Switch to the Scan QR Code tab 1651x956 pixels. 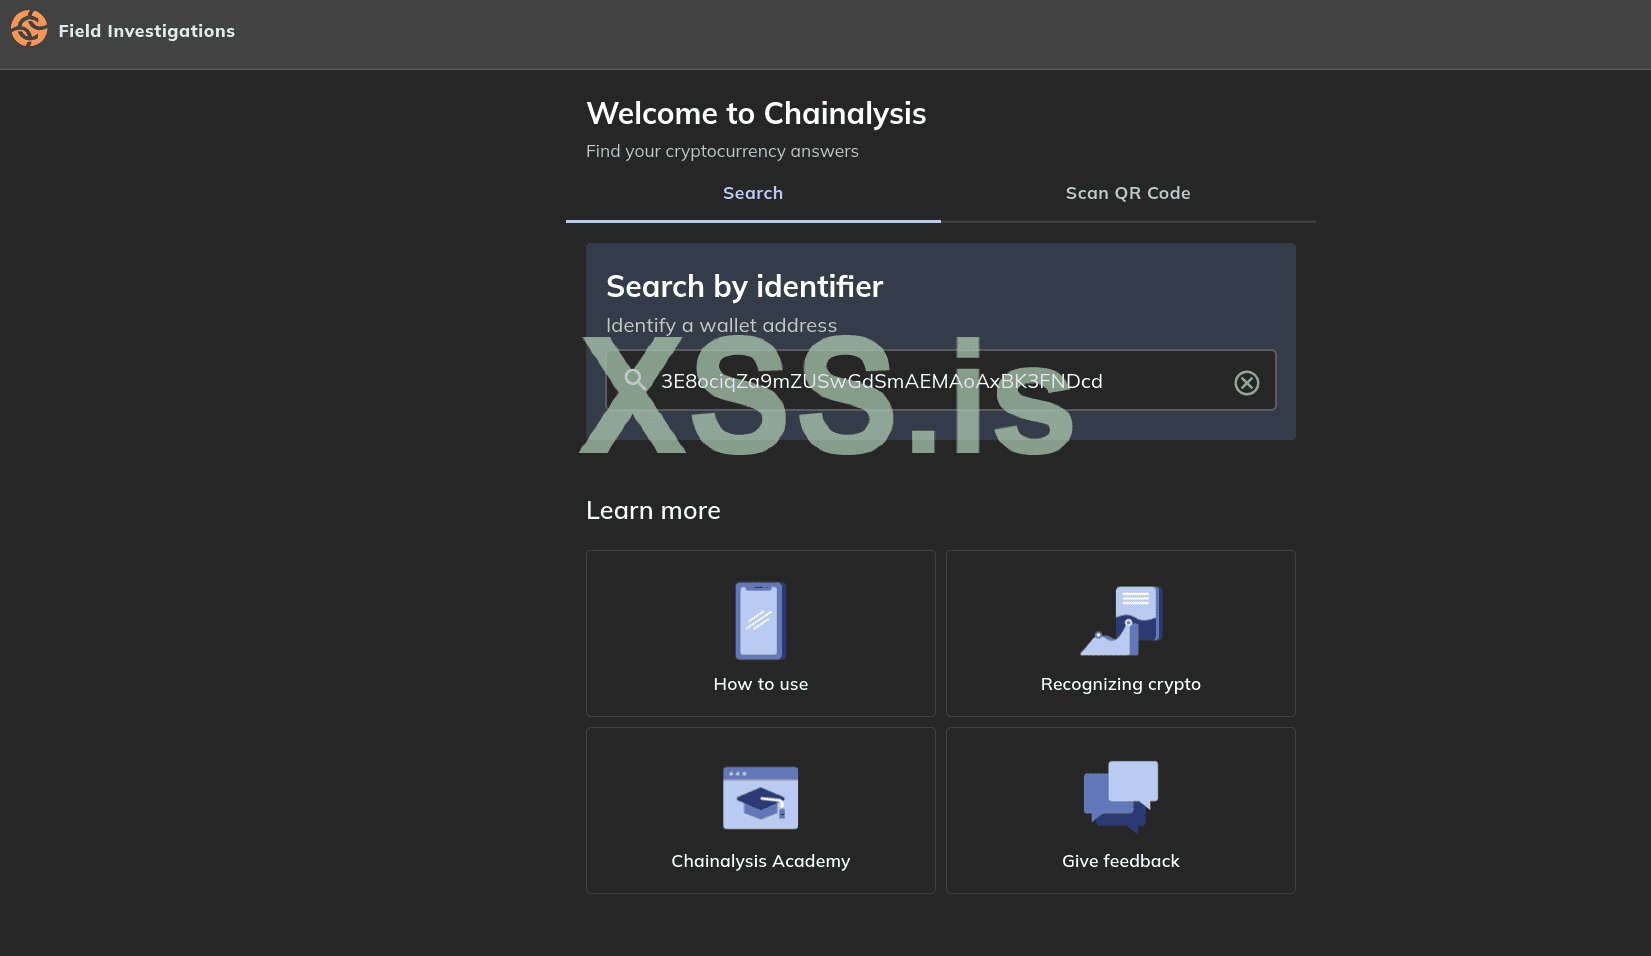1128,194
